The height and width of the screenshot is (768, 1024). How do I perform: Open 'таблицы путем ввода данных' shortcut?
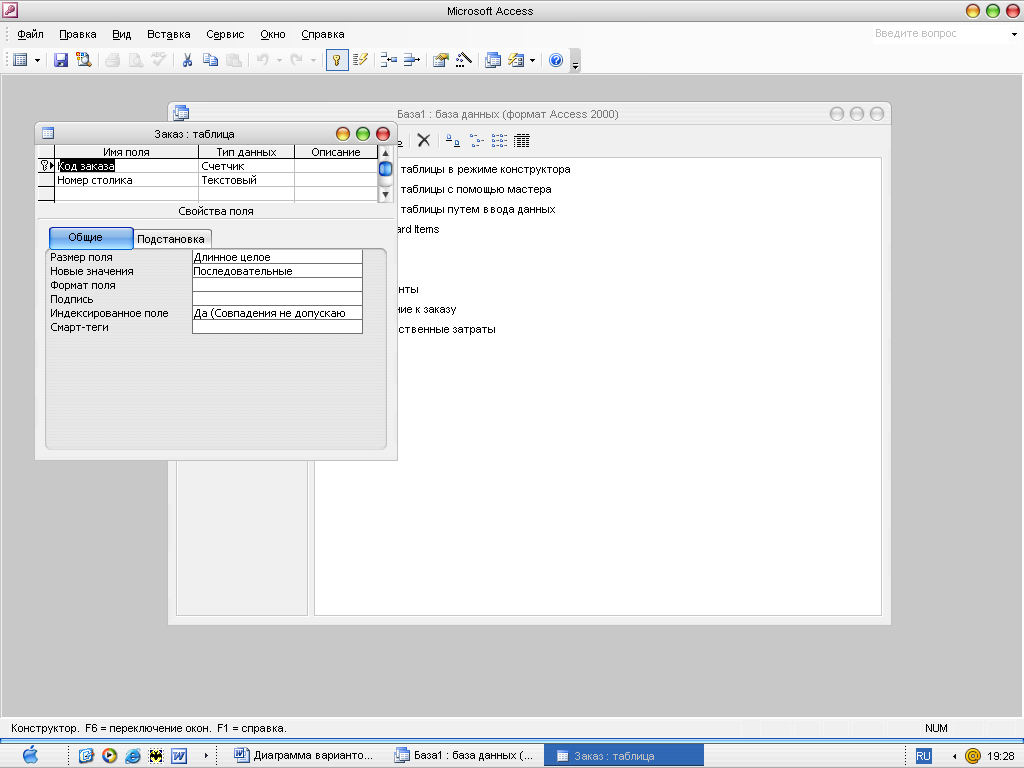pos(478,210)
